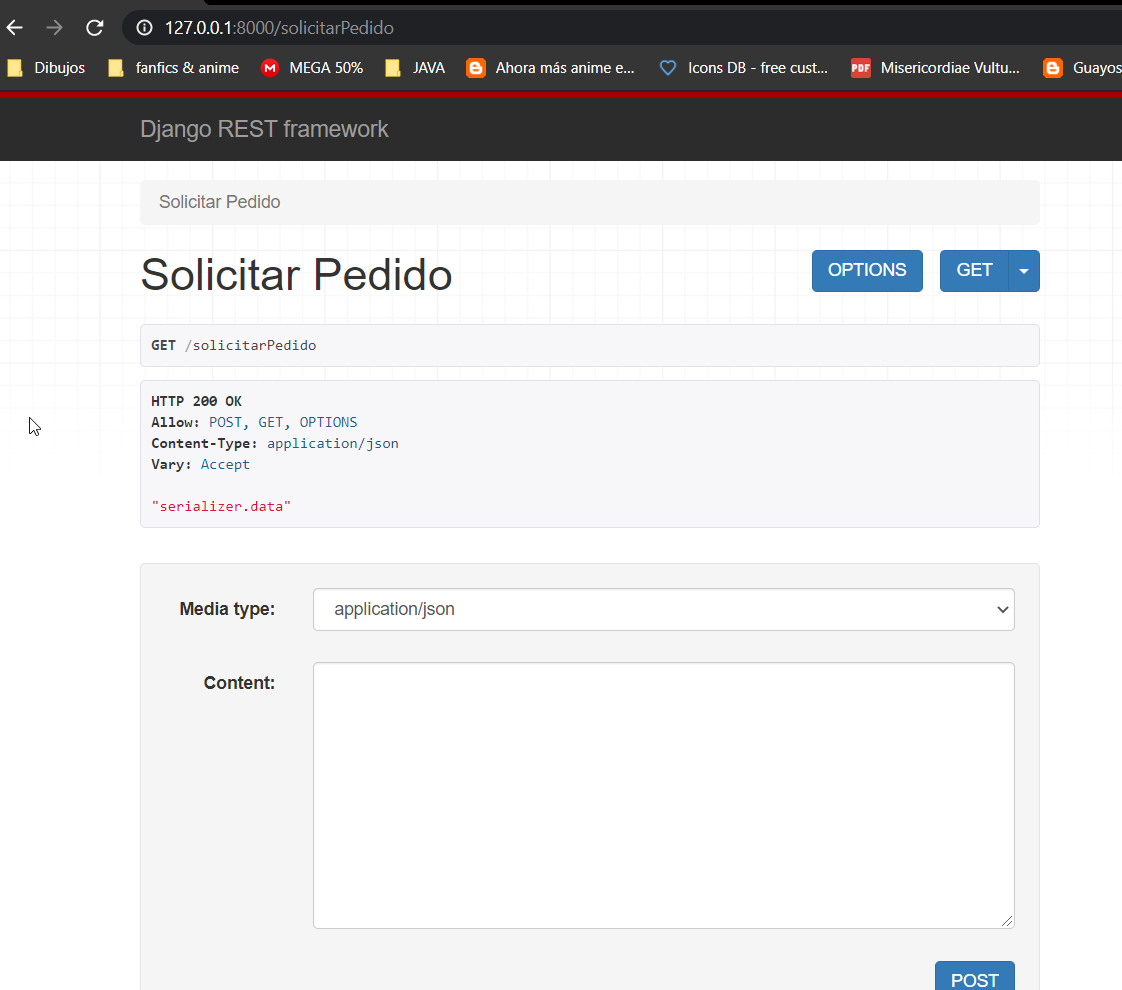This screenshot has height=990, width=1122.
Task: Click the Icons DB heart icon
Action: [667, 67]
